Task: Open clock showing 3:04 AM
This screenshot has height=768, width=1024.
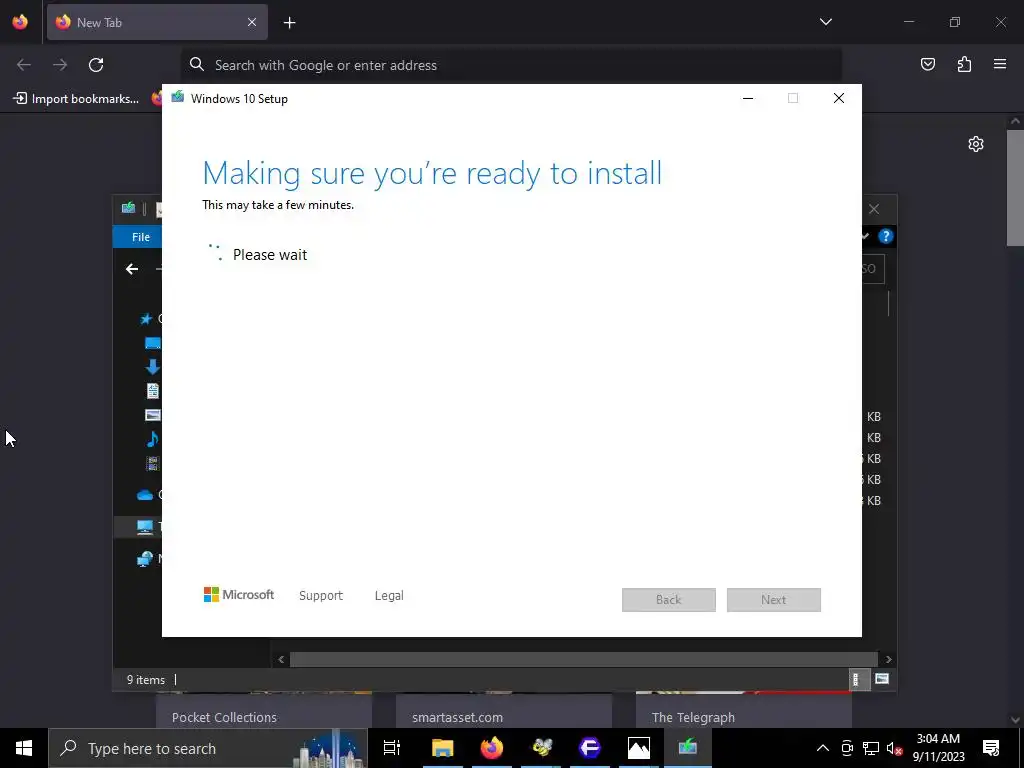Action: click(x=938, y=748)
